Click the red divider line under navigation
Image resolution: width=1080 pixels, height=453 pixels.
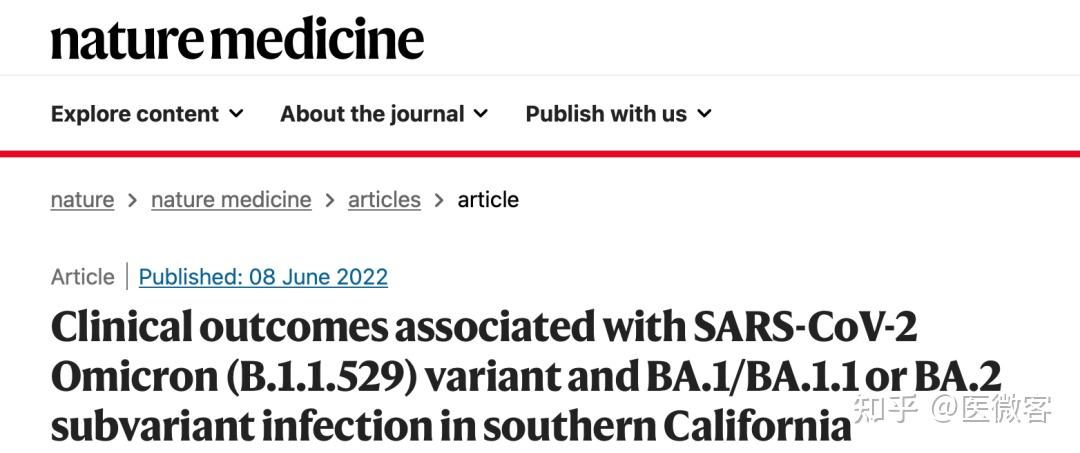click(x=540, y=153)
